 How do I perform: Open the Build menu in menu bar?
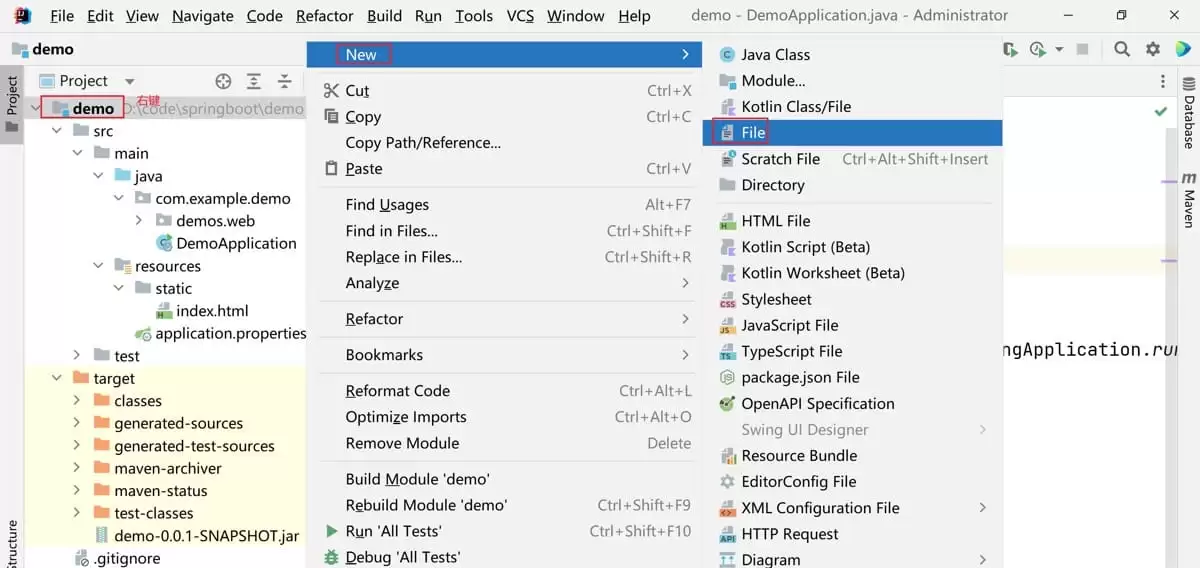[385, 16]
